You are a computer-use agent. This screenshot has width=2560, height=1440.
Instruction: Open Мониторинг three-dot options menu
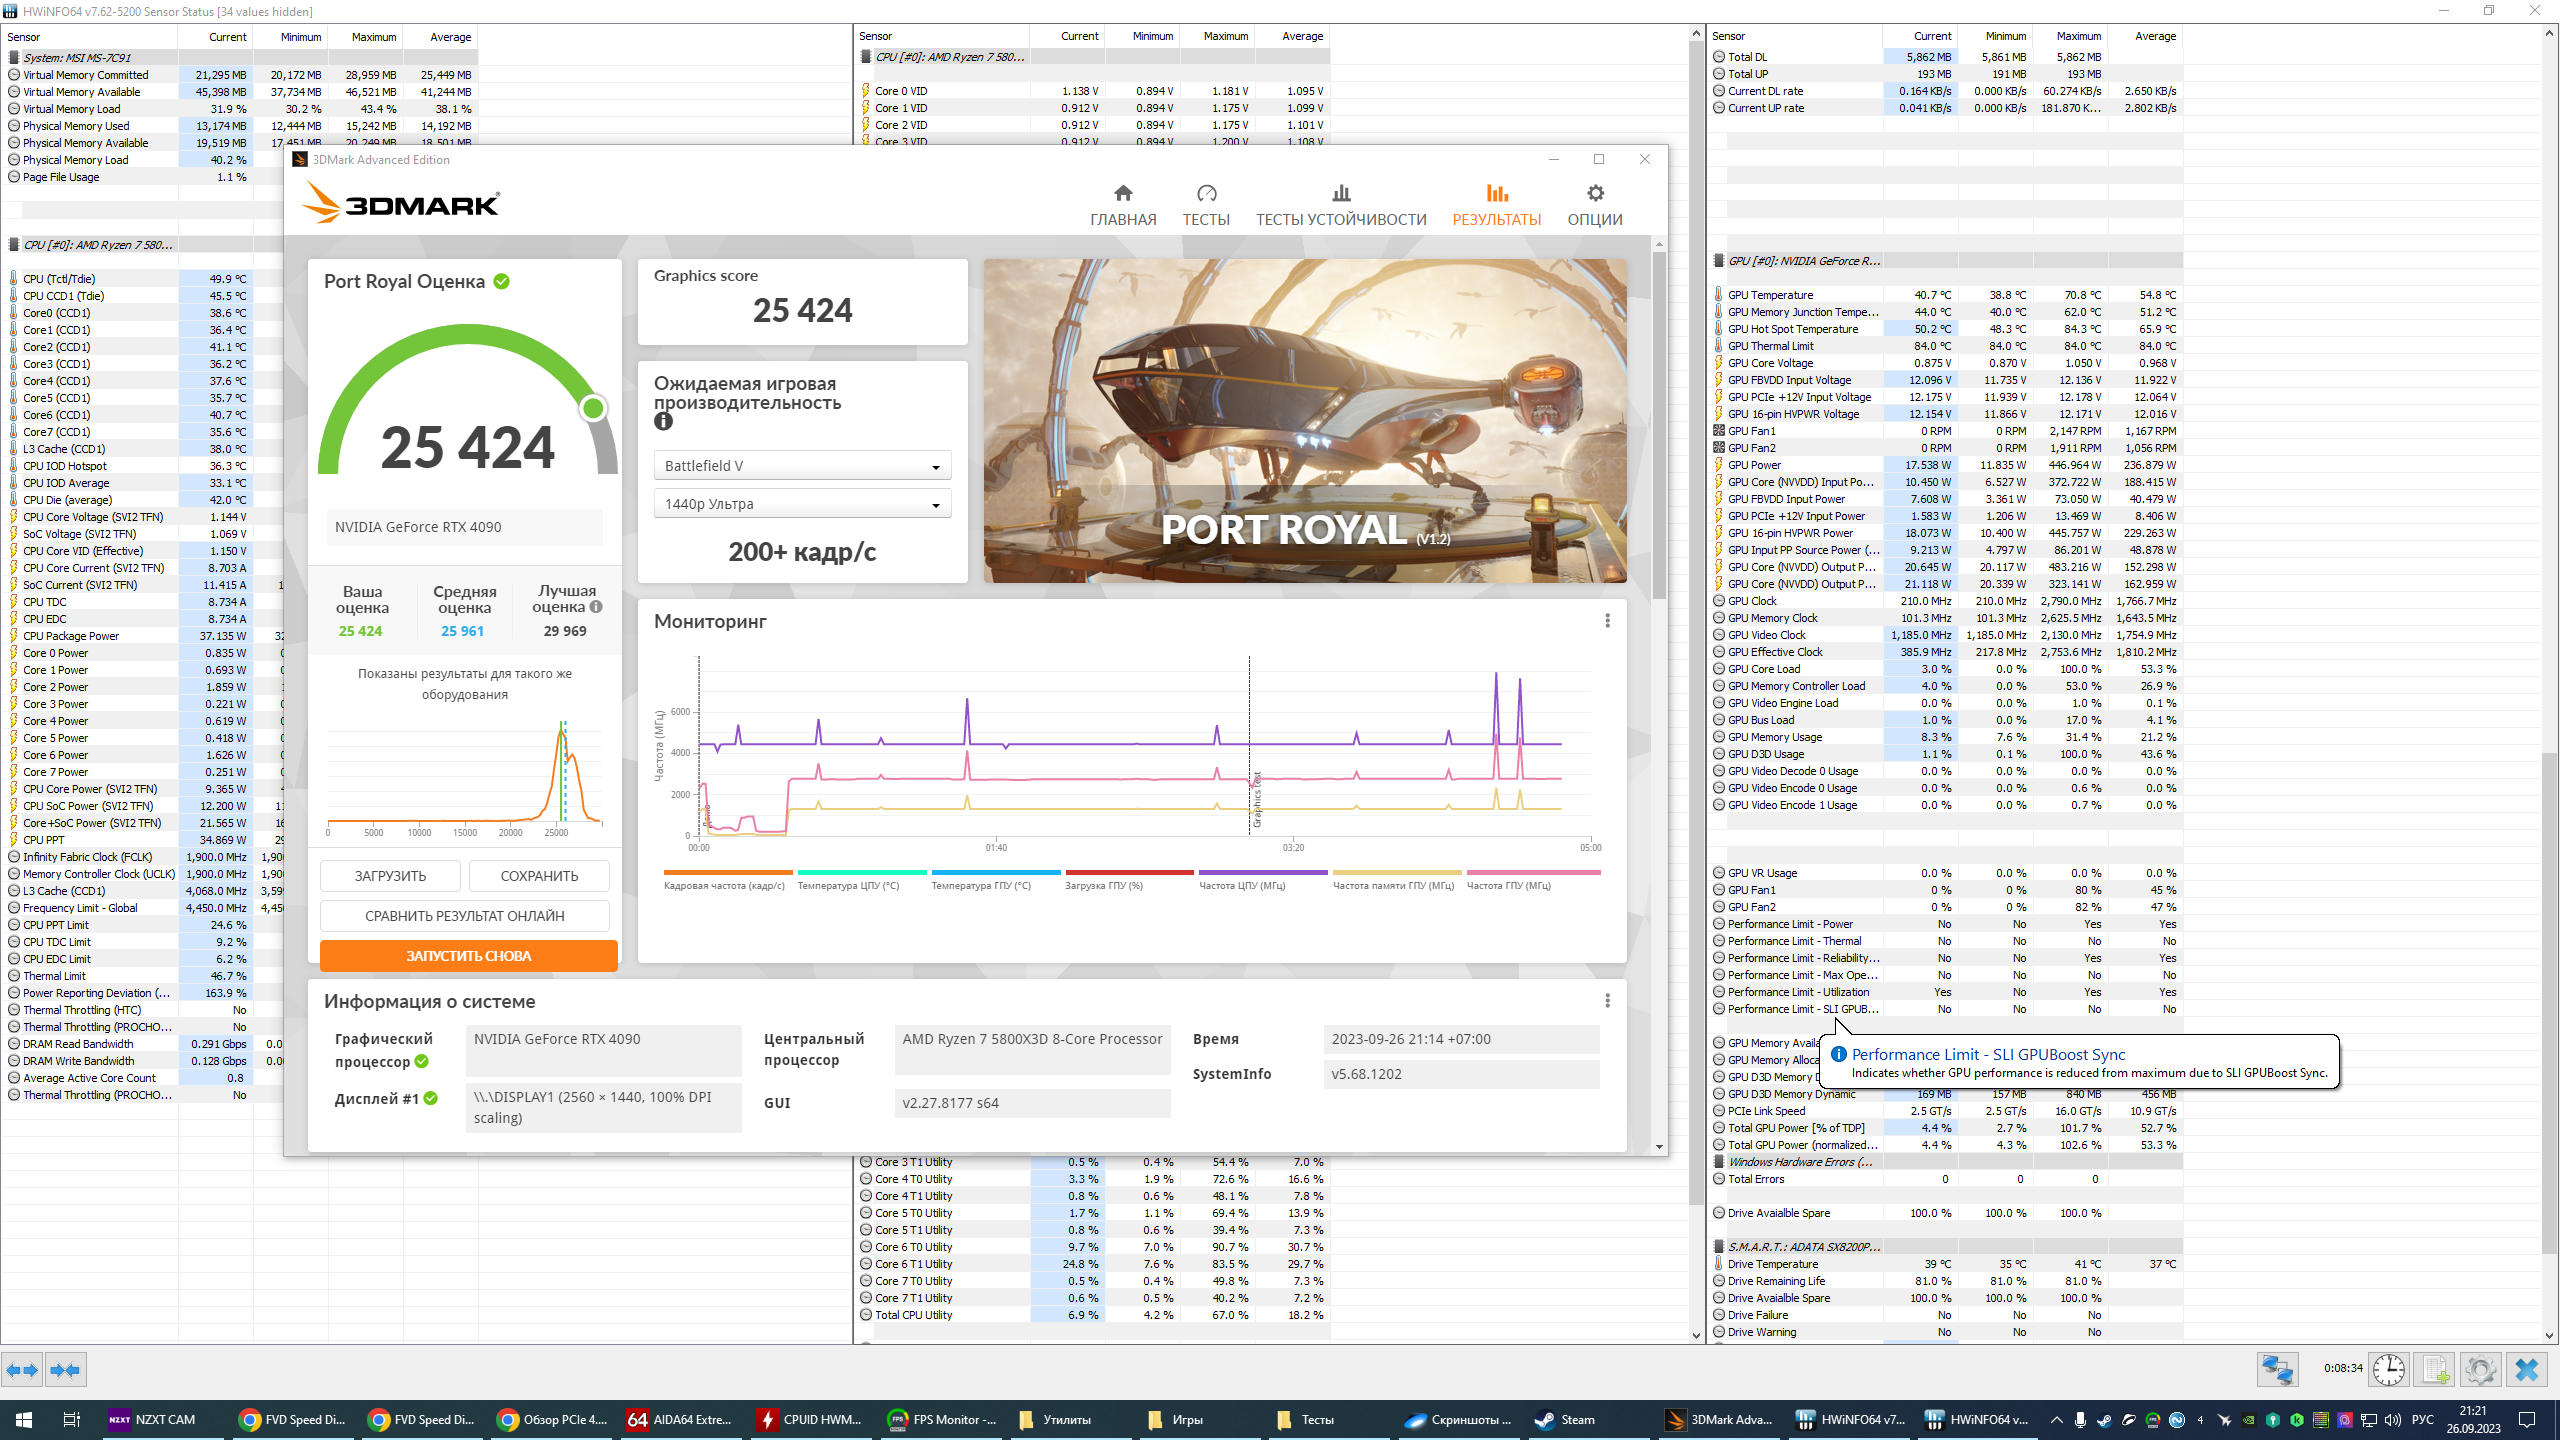[x=1607, y=621]
